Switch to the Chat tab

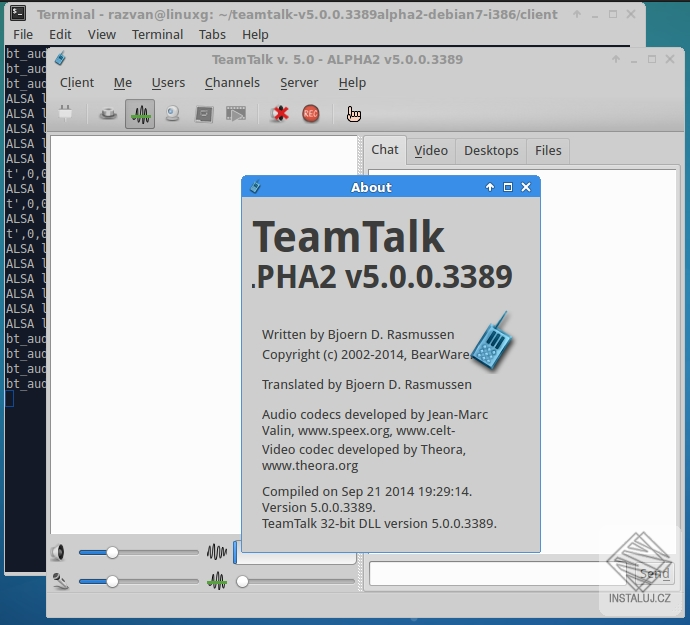click(385, 150)
